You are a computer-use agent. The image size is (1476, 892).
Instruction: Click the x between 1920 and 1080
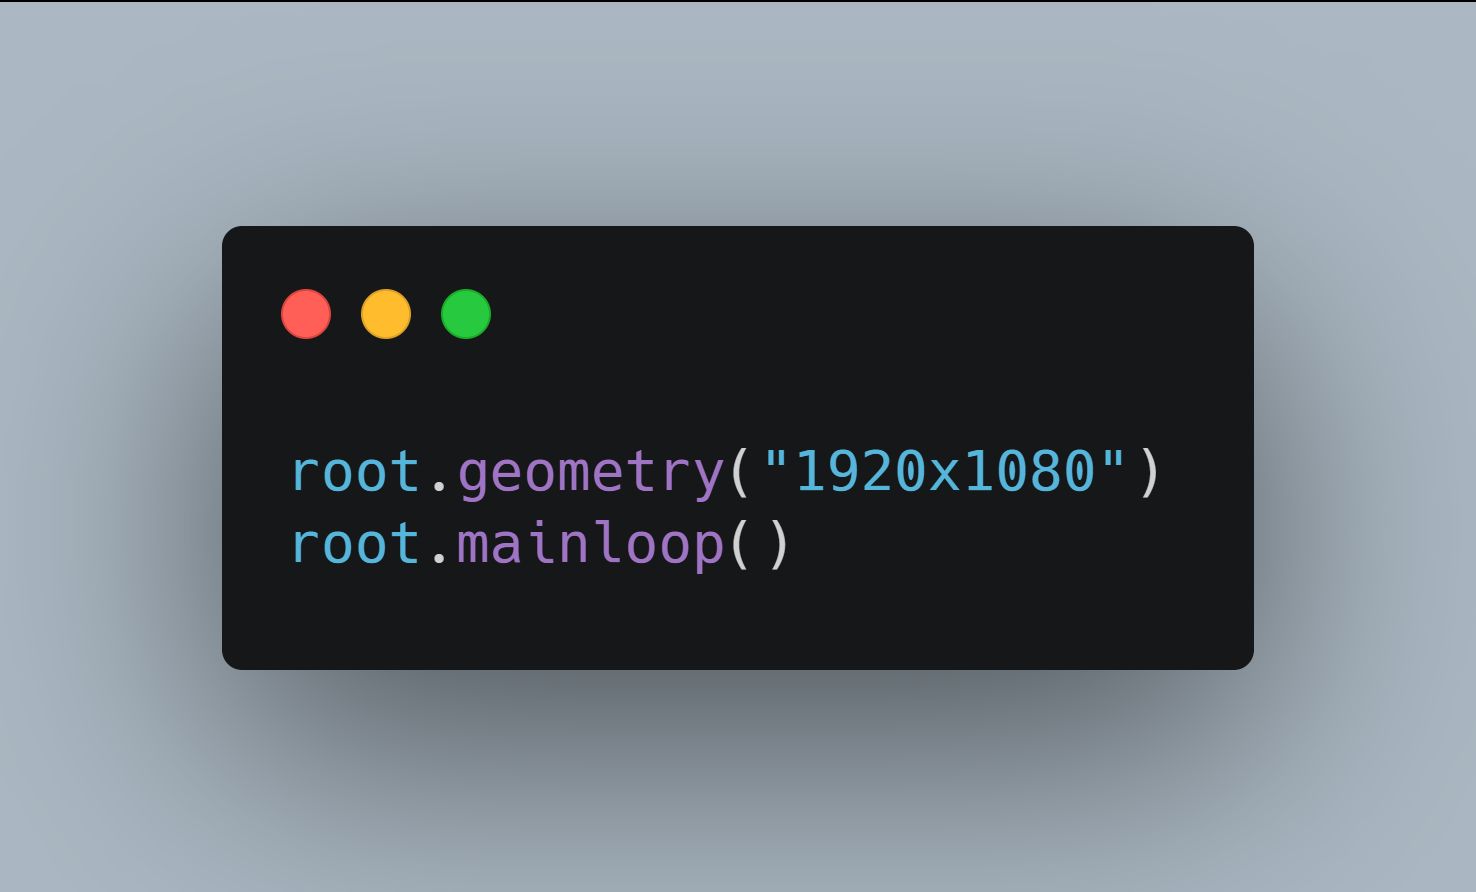click(944, 478)
